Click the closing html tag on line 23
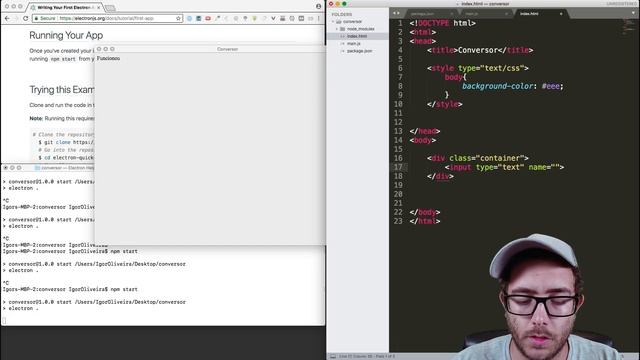Viewport: 640px width, 360px height. 424,221
